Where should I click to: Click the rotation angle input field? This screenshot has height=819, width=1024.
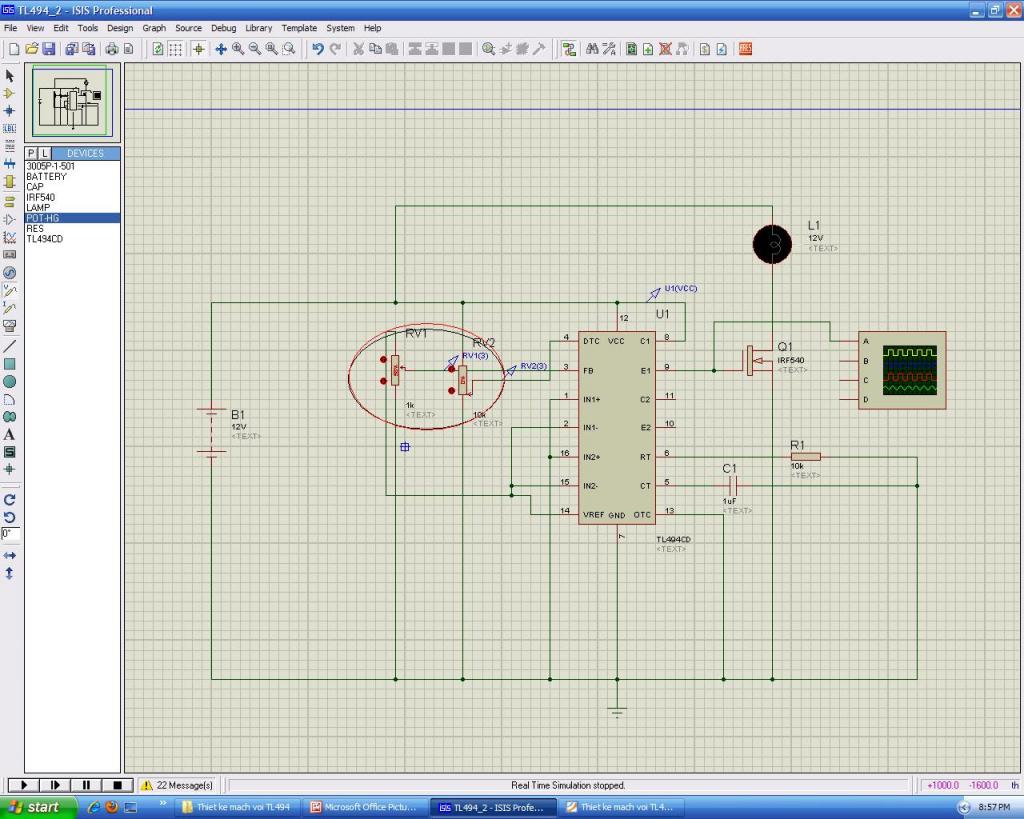click(10, 534)
